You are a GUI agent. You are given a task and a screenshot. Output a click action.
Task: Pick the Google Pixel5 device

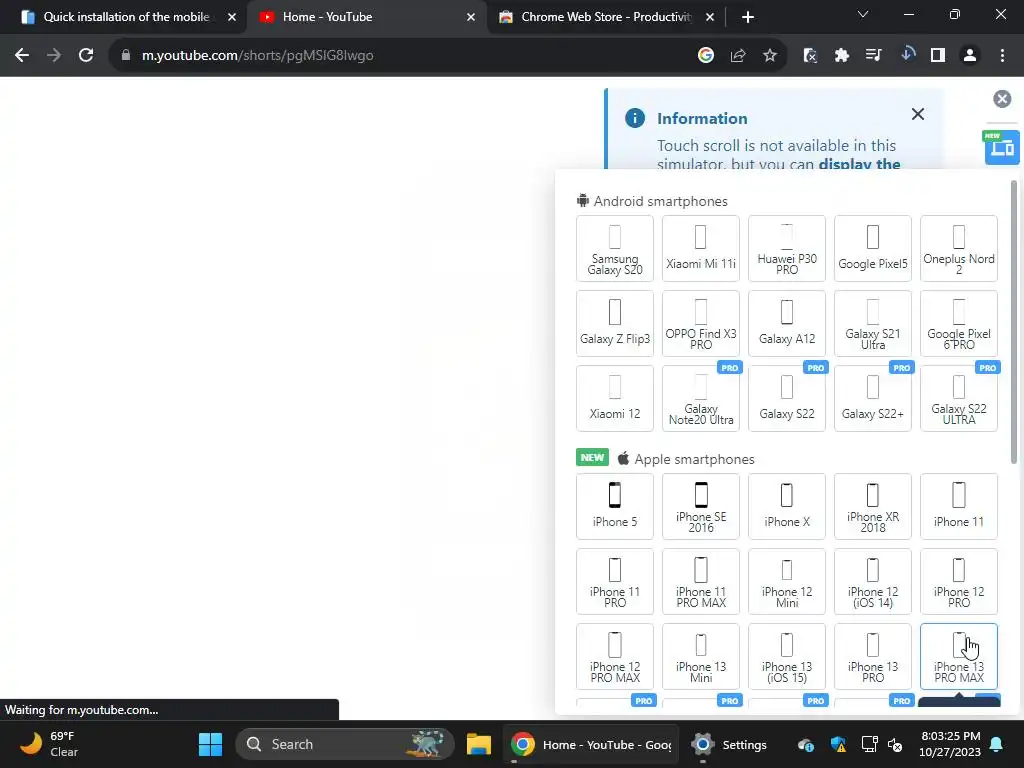tap(872, 248)
